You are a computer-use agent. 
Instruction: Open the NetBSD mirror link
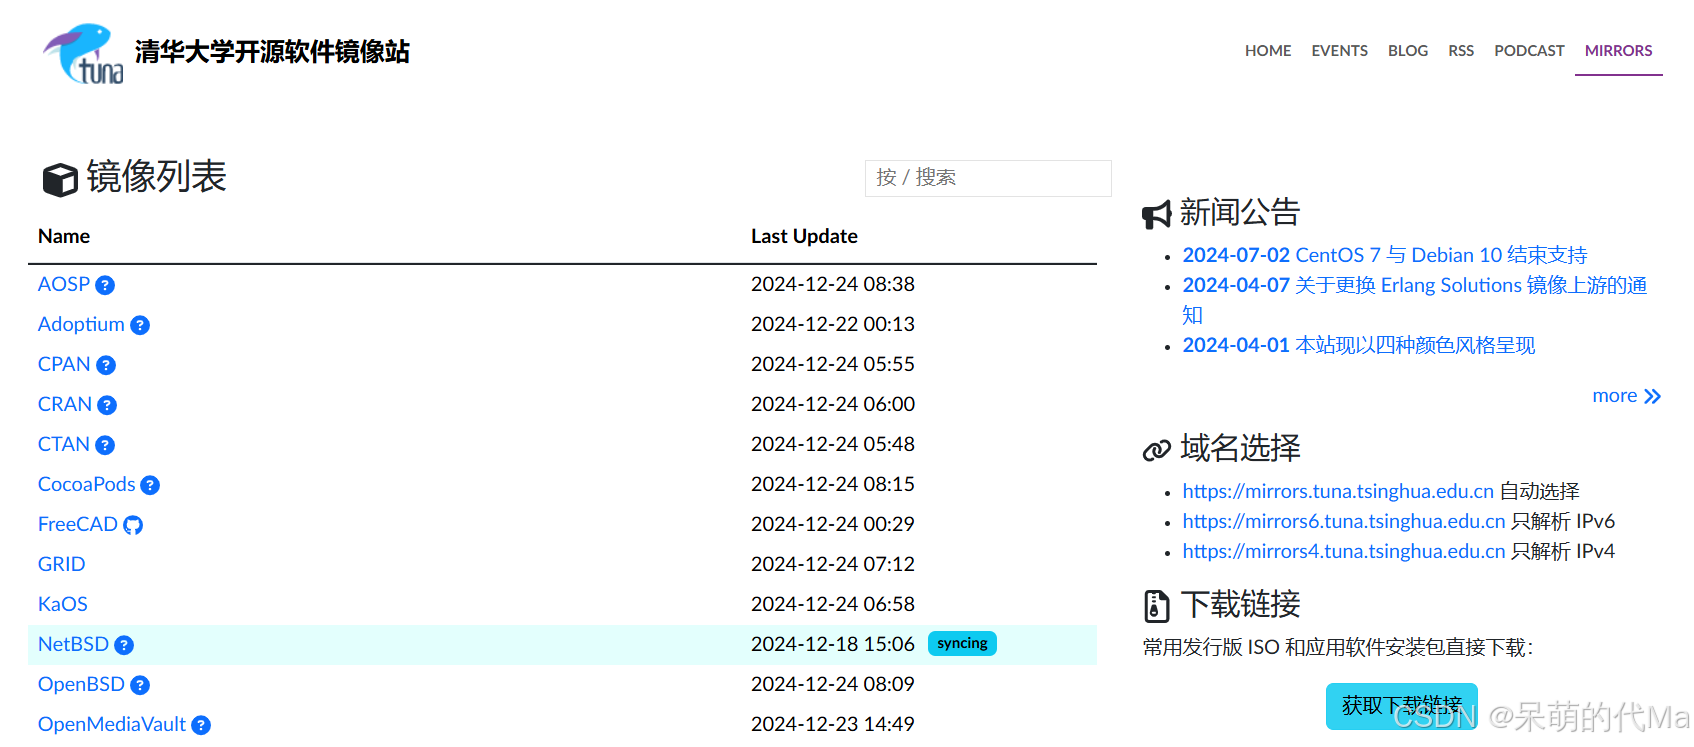(73, 644)
